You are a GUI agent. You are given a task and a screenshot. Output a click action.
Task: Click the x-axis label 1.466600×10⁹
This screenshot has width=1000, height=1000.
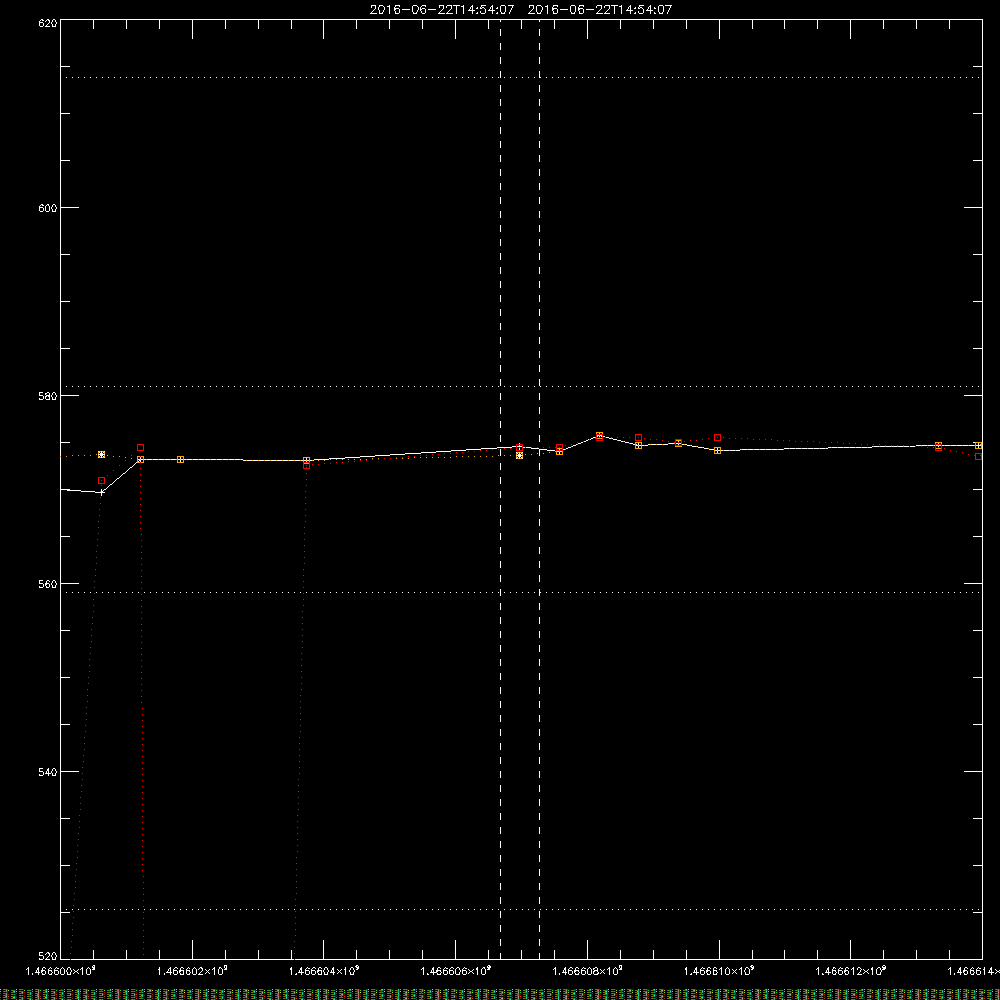click(60, 971)
